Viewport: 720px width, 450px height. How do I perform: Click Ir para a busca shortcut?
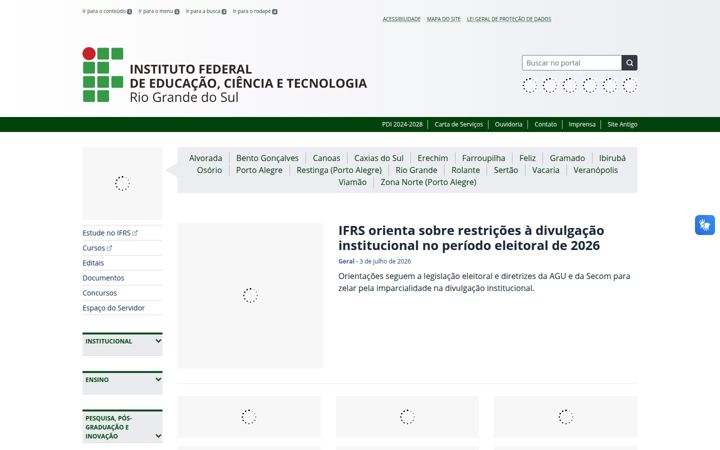[206, 11]
